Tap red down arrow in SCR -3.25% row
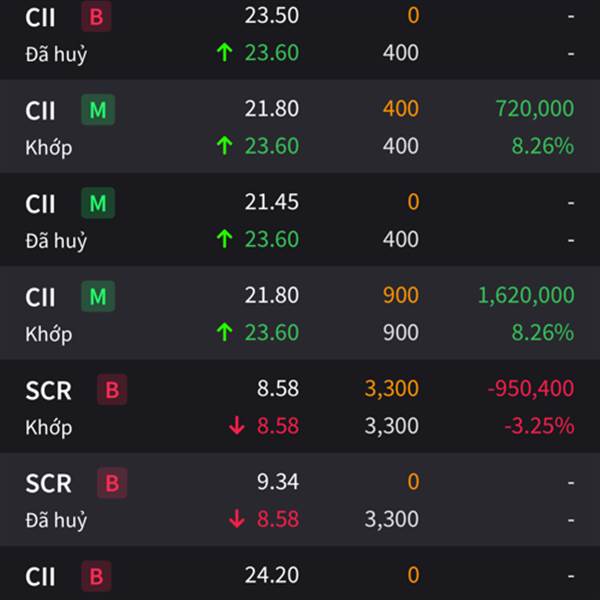 [x=237, y=426]
